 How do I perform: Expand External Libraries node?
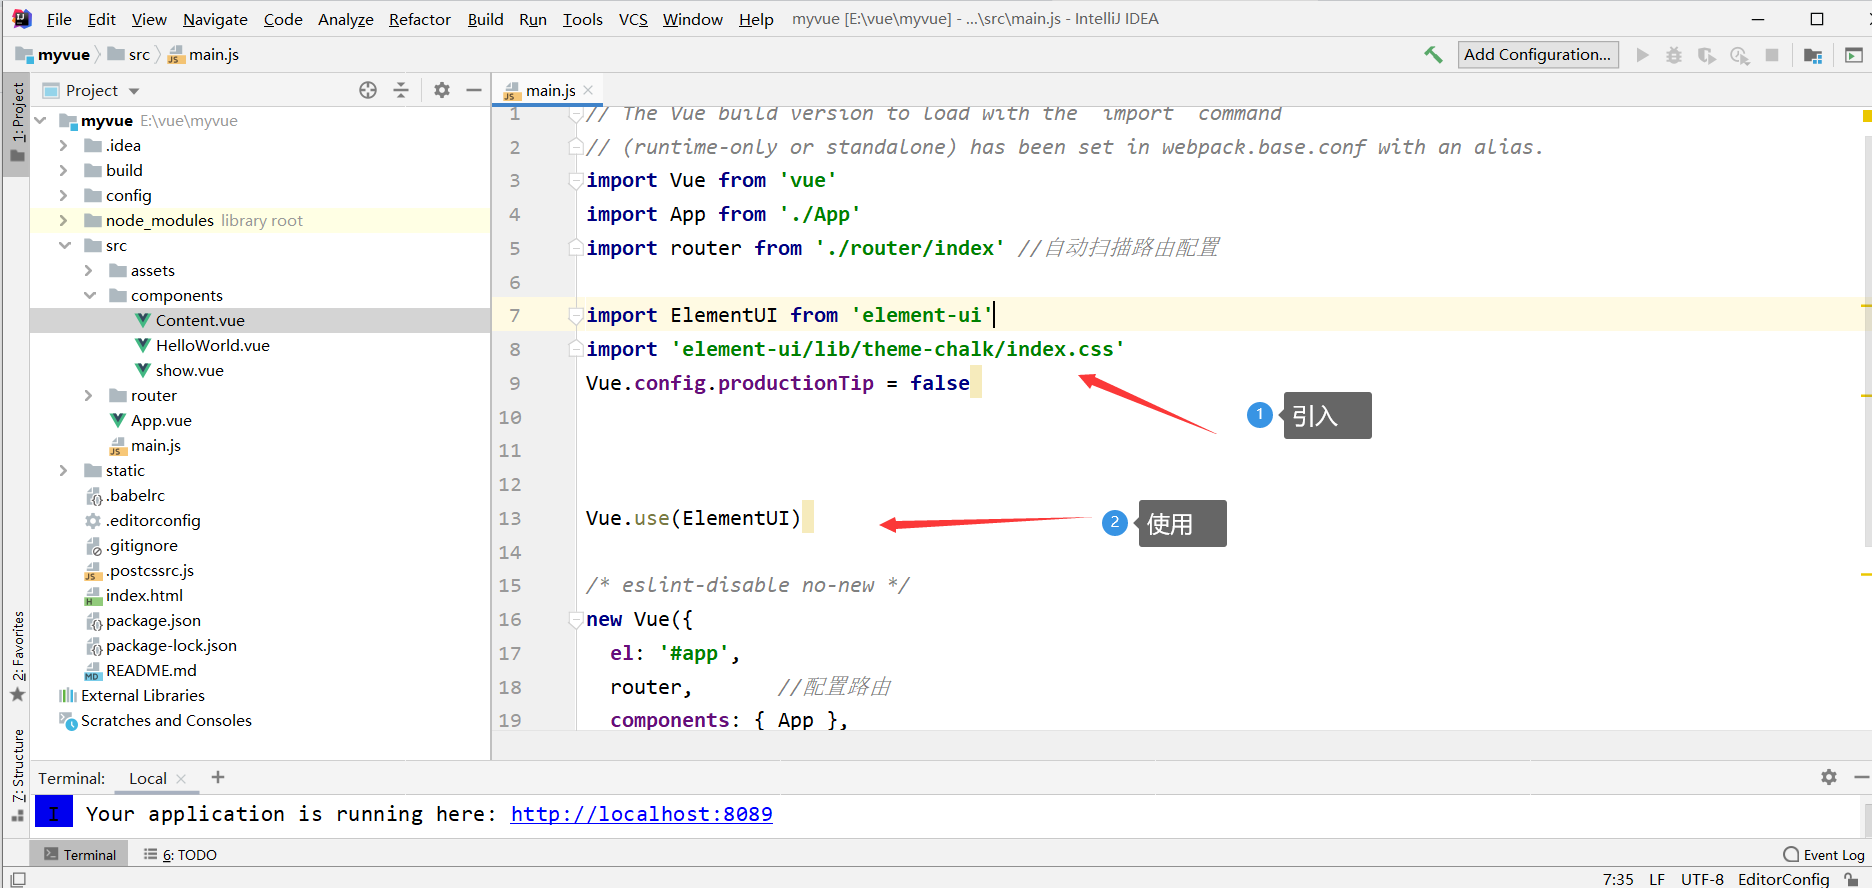(143, 695)
